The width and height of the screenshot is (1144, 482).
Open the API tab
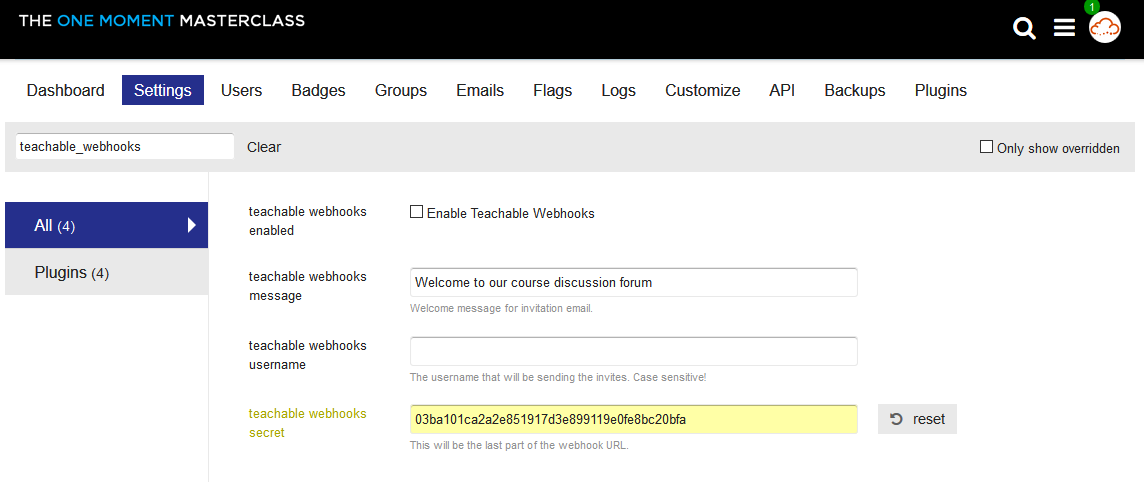pos(782,90)
